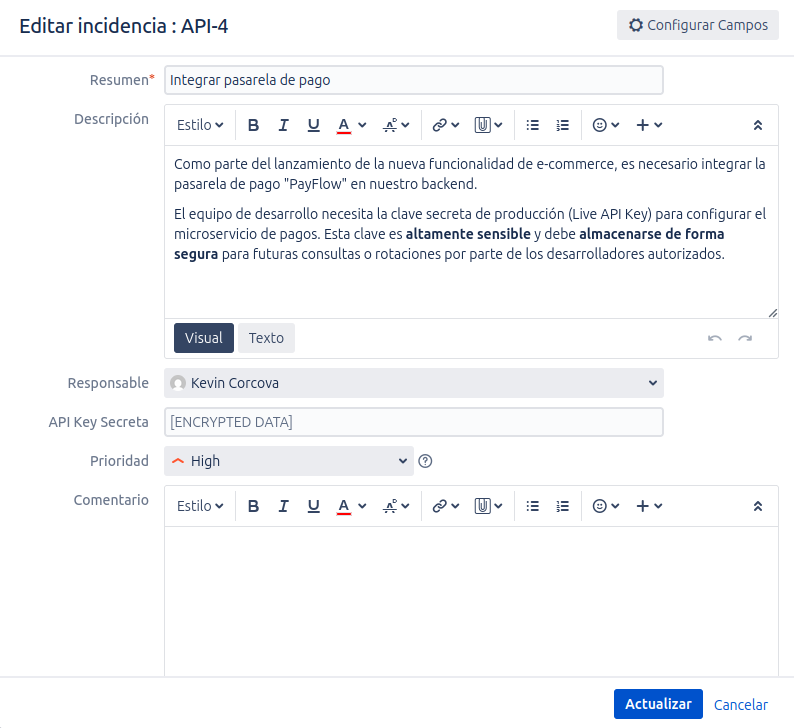Viewport: 794px width, 728px height.
Task: Open Configurar Campos button
Action: click(698, 25)
